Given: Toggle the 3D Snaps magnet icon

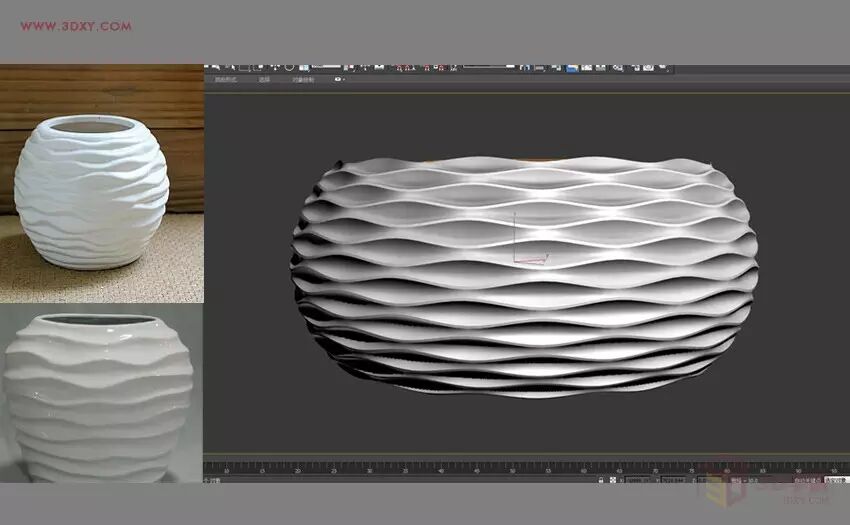Looking at the screenshot, I should 400,68.
